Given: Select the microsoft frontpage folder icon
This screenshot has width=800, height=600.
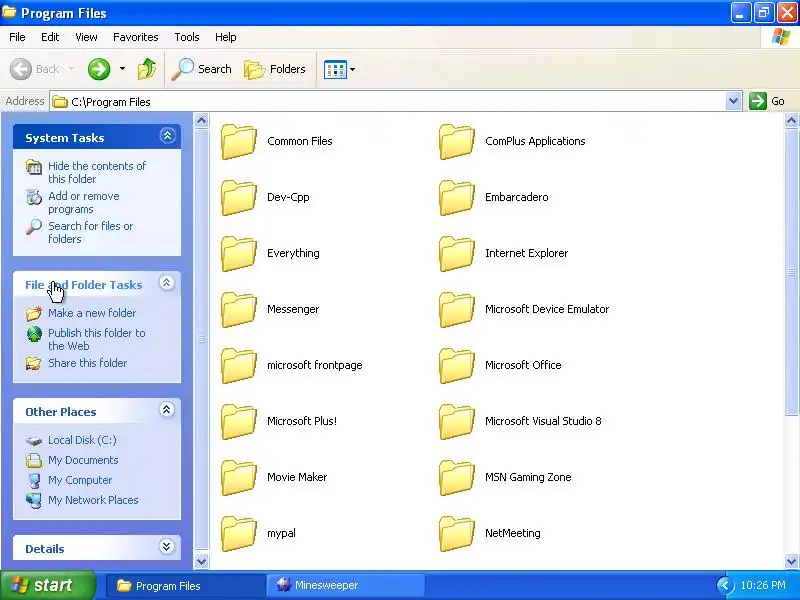Looking at the screenshot, I should point(239,366).
